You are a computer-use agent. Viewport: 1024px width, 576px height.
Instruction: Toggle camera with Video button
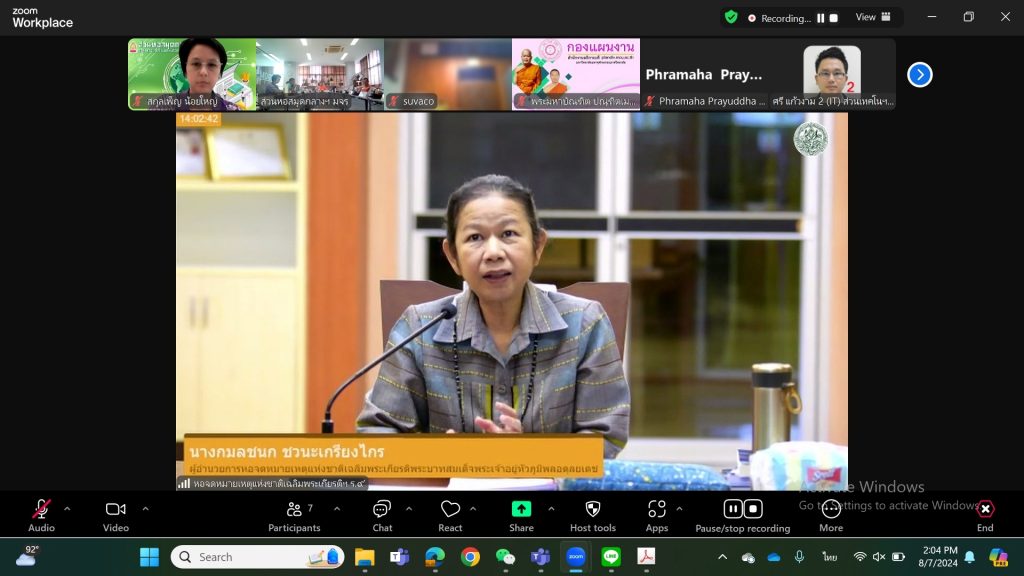[x=116, y=515]
